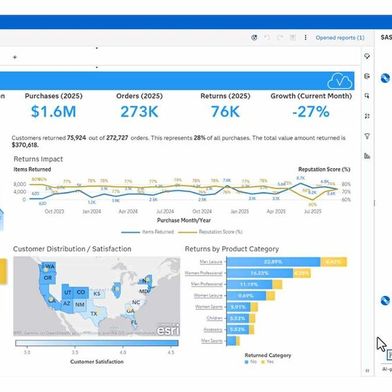Click the upper SAS assistant avatar icon

385,78
